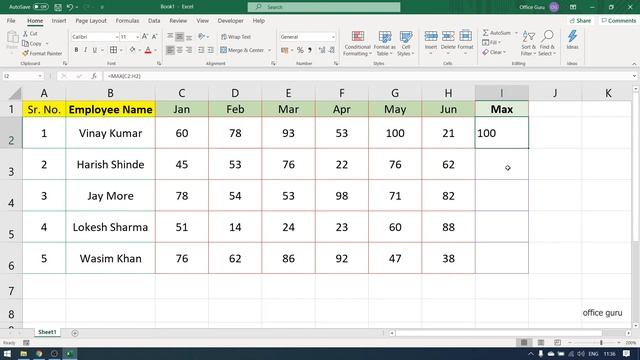This screenshot has width=640, height=360.
Task: Open the Clear menu
Action: (494, 52)
